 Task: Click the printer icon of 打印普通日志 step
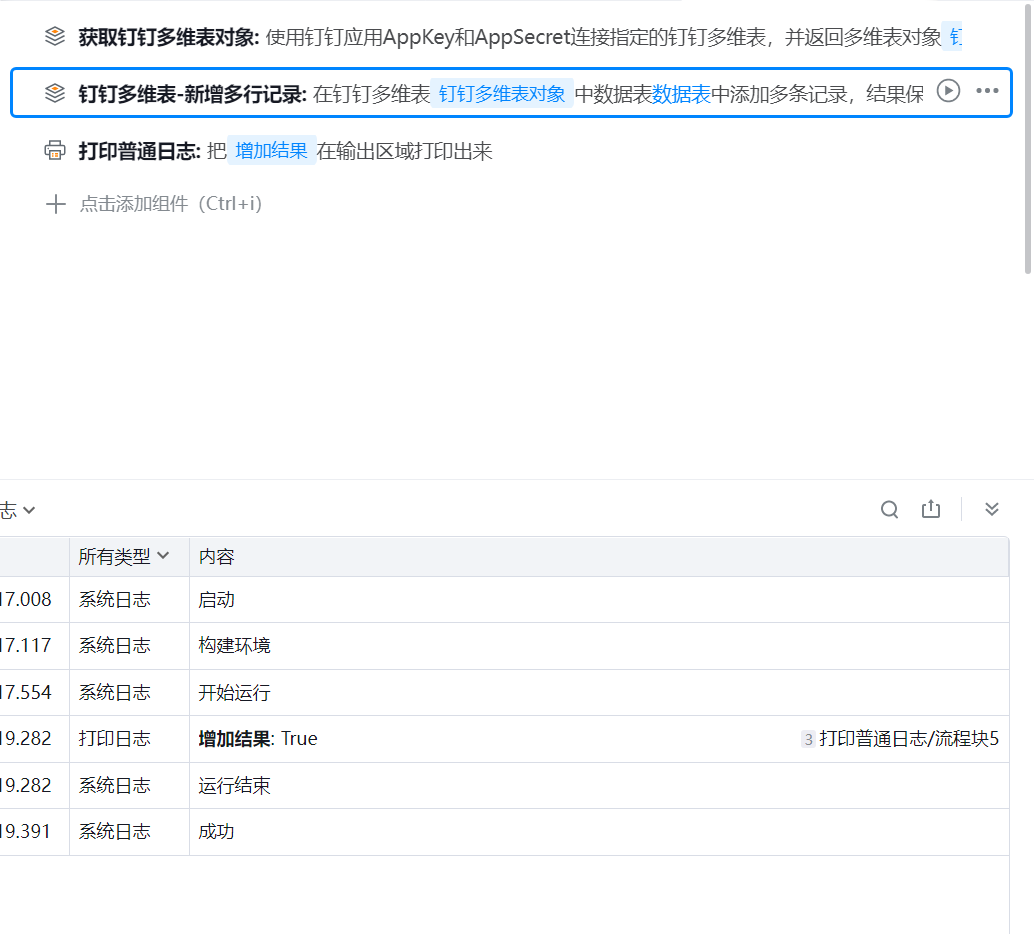(55, 151)
